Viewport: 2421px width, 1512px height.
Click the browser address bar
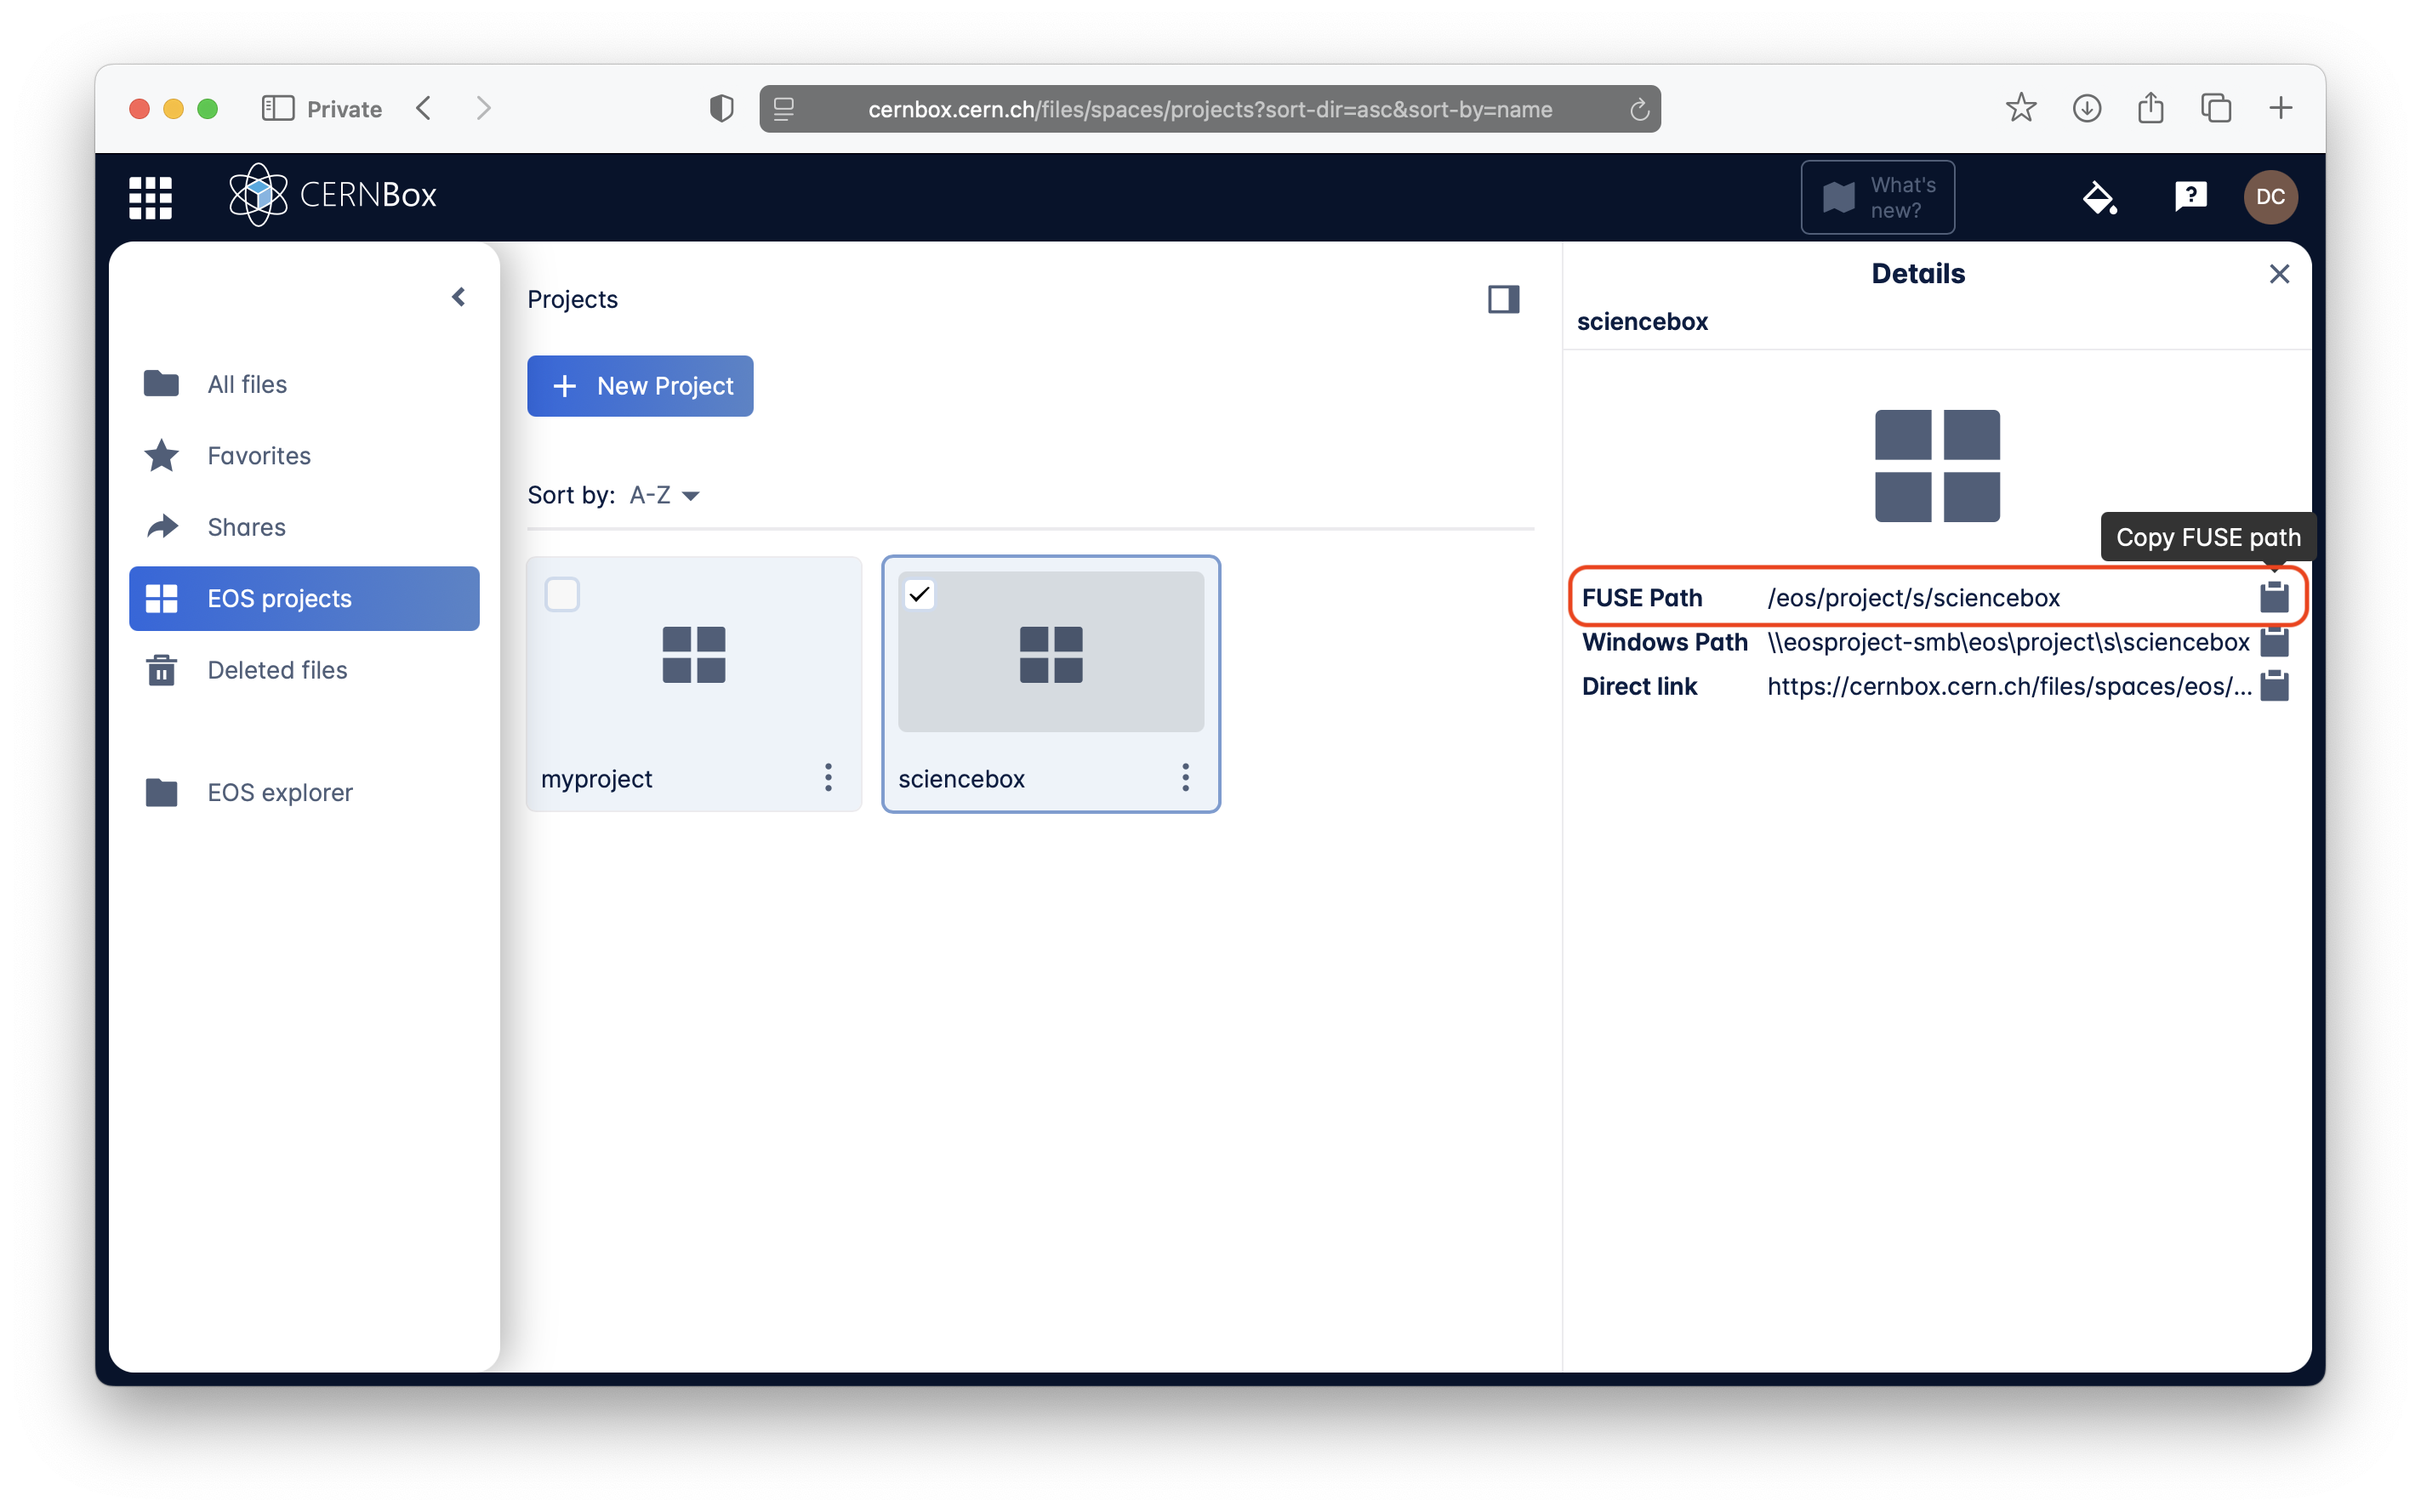[x=1209, y=109]
